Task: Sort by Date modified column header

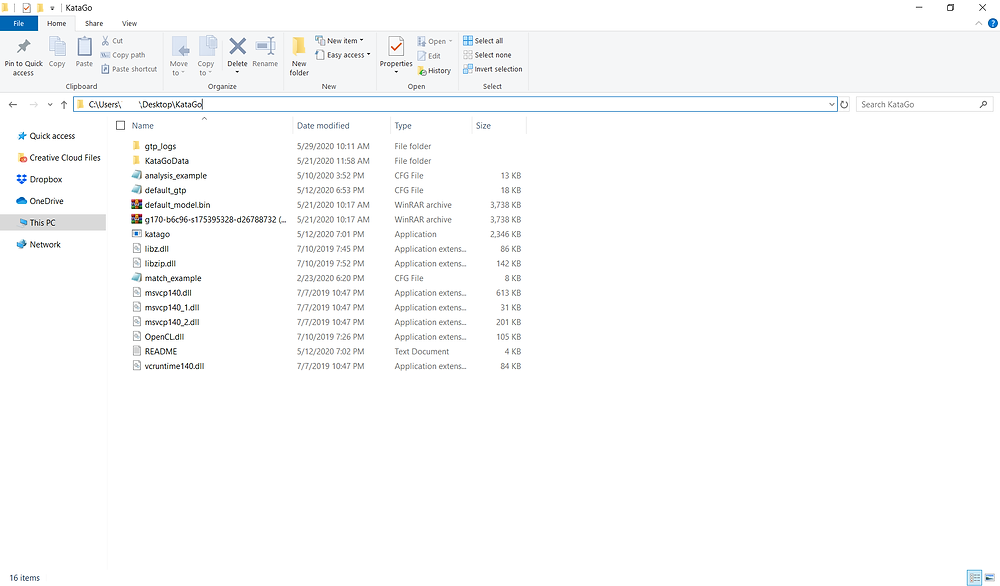Action: [x=323, y=126]
